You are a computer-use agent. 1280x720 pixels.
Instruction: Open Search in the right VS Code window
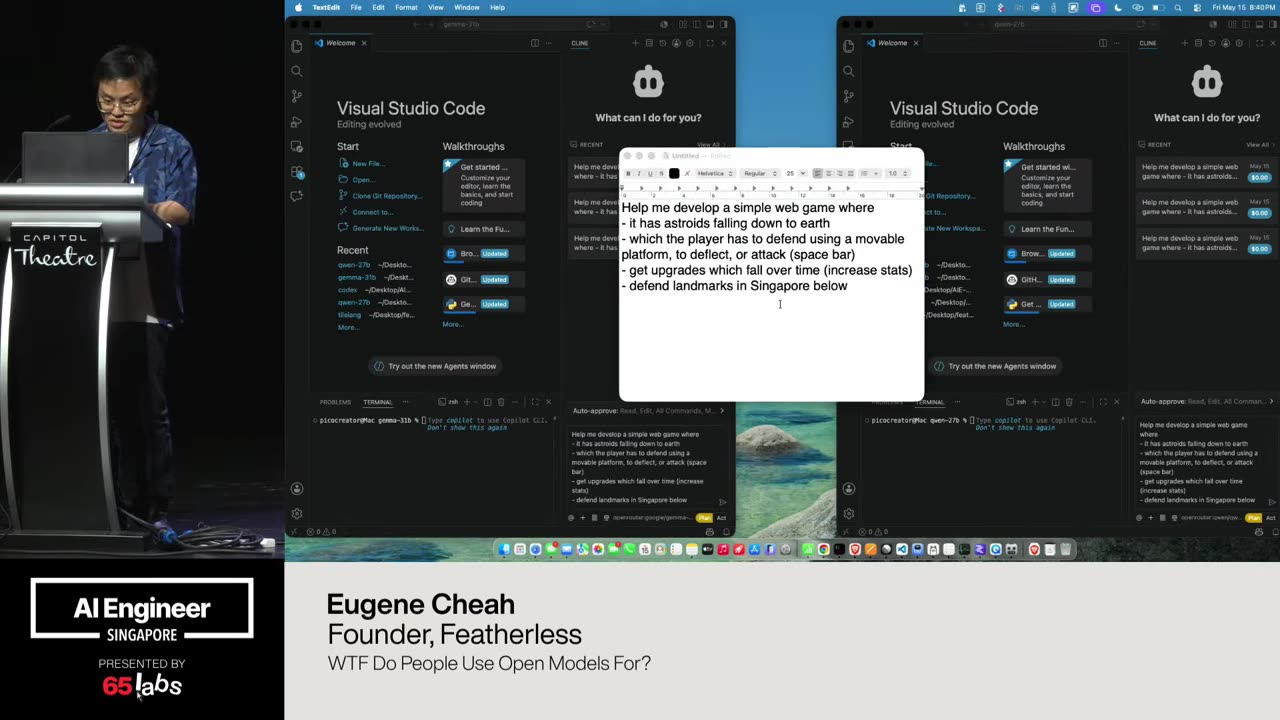[849, 71]
